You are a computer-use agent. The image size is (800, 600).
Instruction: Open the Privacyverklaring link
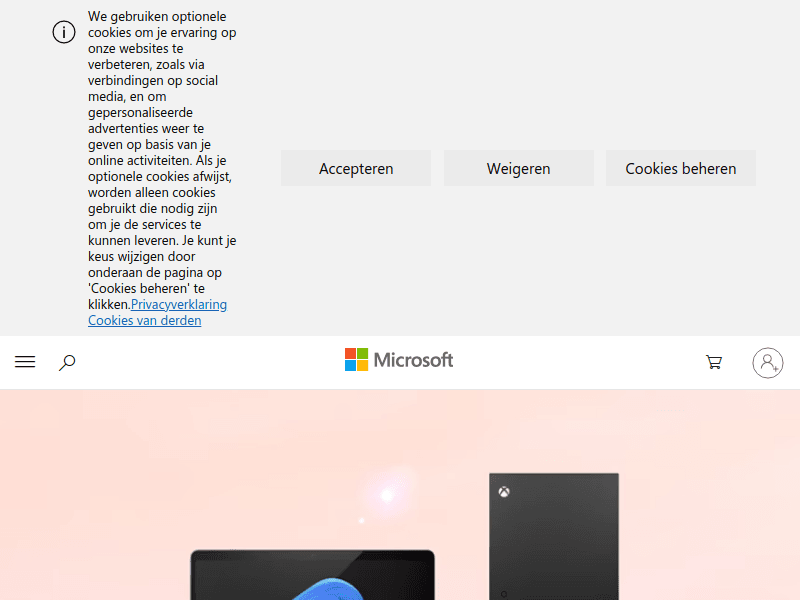coord(177,304)
